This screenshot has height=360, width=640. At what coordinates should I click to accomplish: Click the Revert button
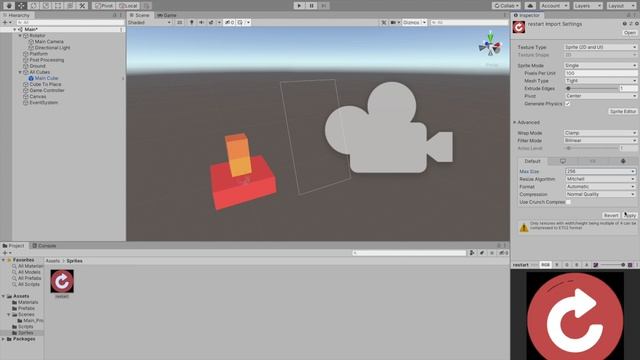tap(611, 216)
